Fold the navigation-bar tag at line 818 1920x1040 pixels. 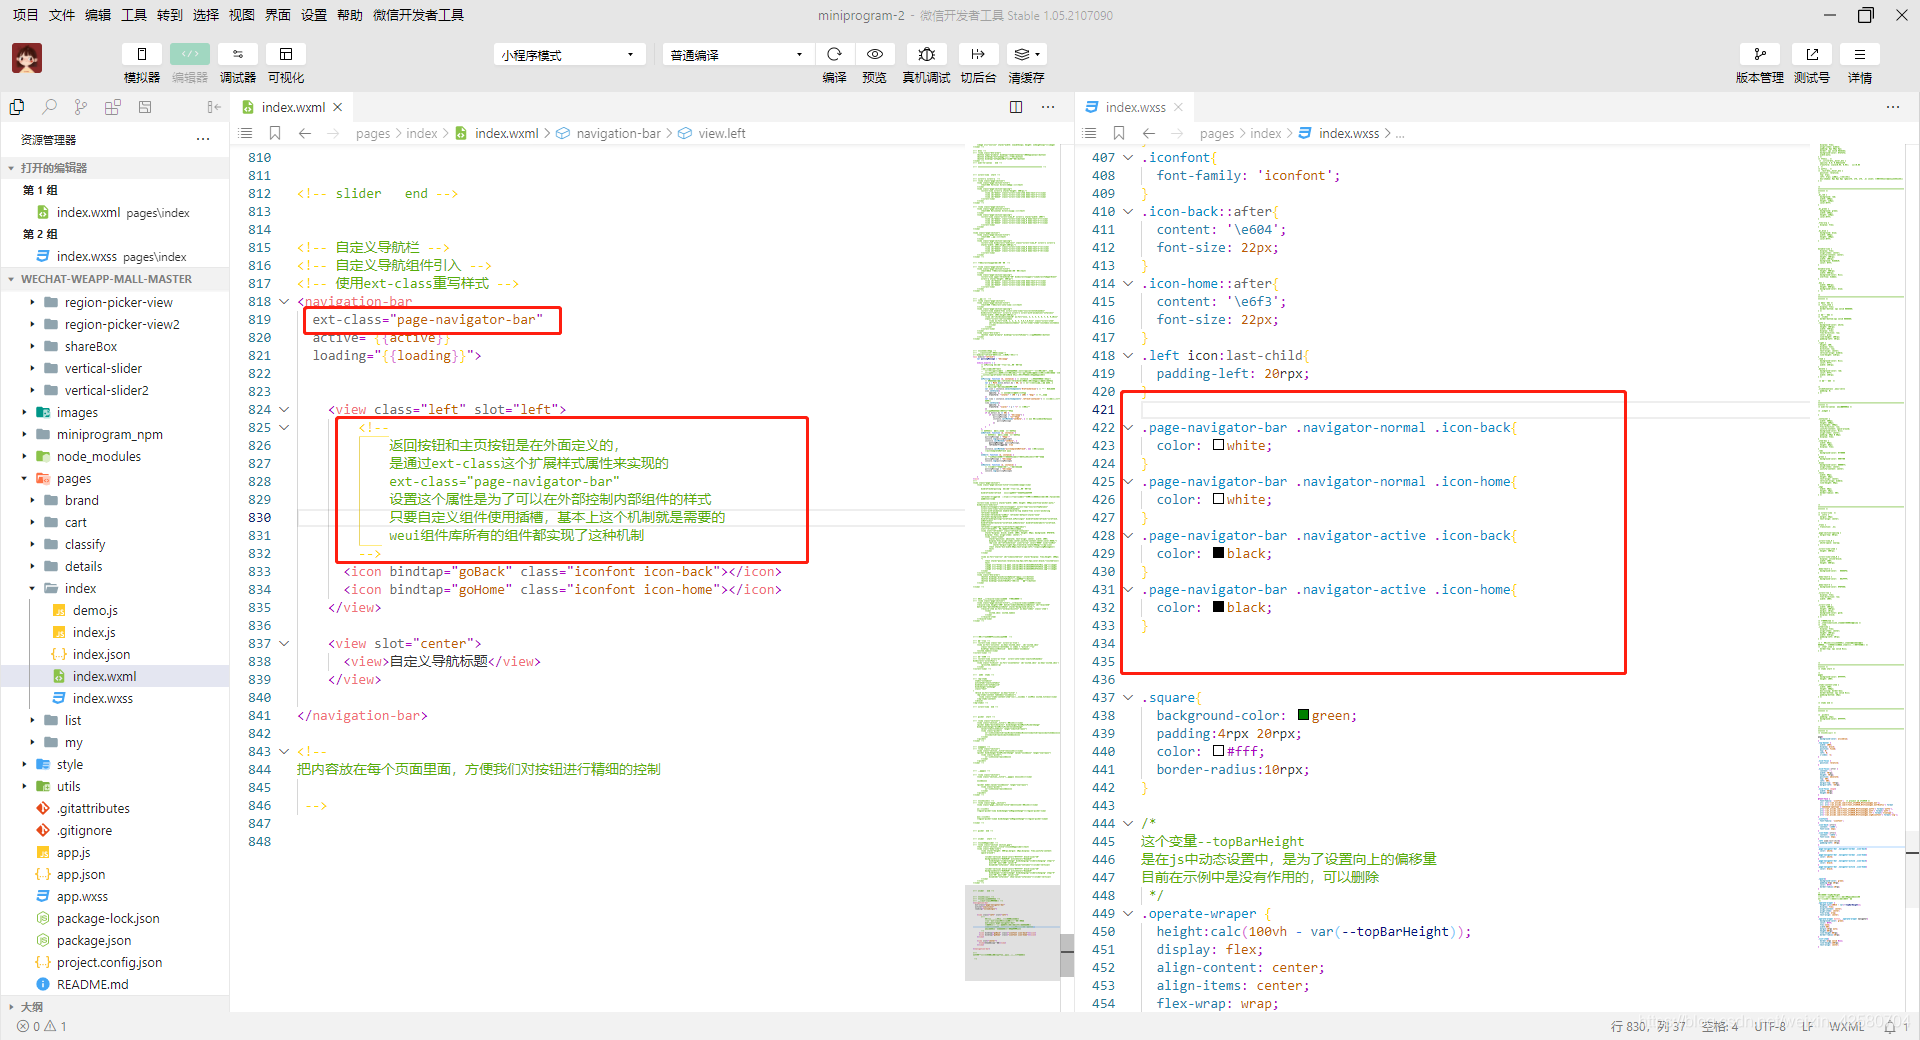click(284, 301)
